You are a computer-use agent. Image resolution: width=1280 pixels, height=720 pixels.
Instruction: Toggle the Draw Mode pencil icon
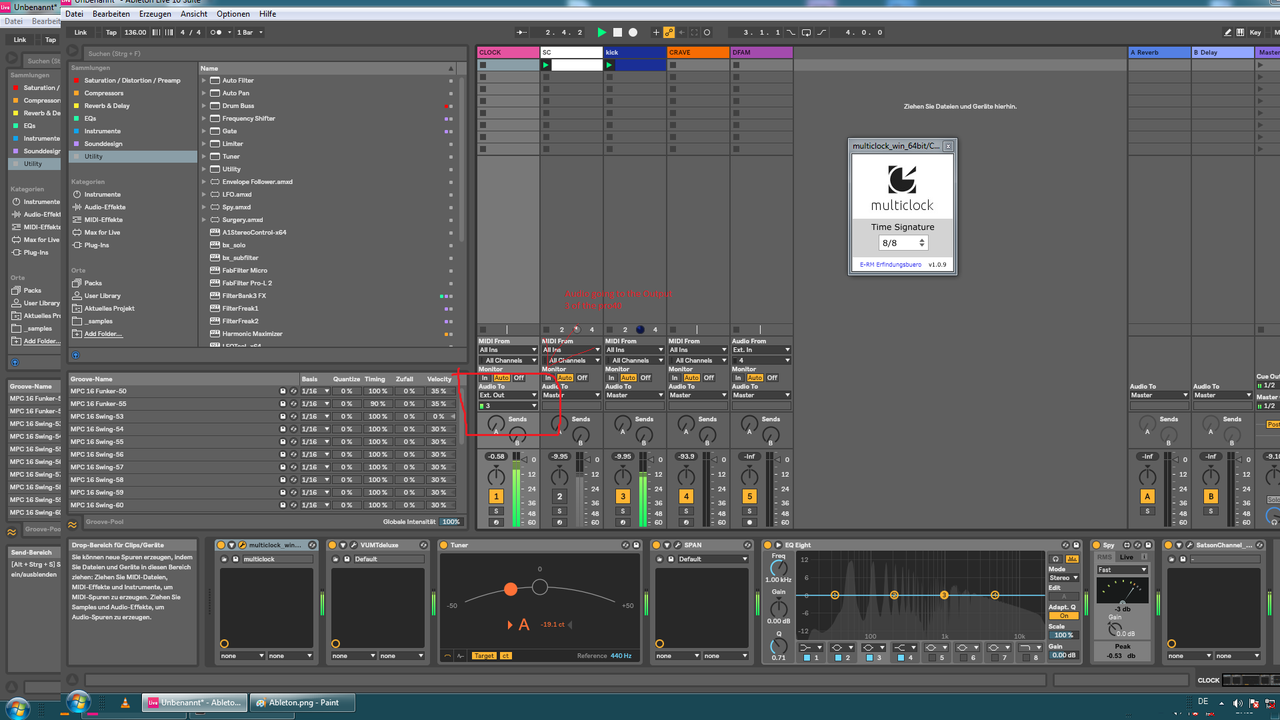[1228, 32]
